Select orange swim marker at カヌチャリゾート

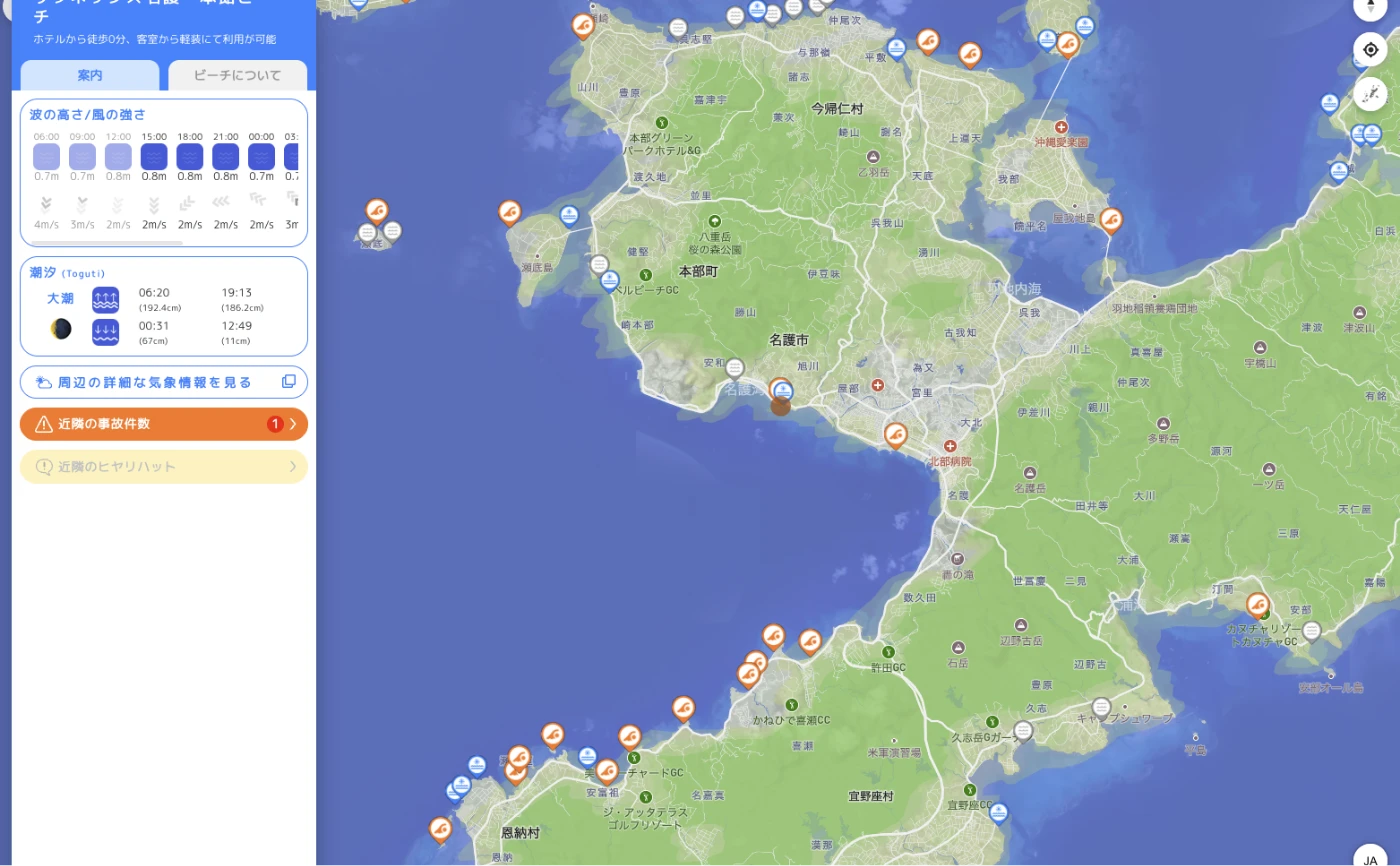pyautogui.click(x=1258, y=605)
